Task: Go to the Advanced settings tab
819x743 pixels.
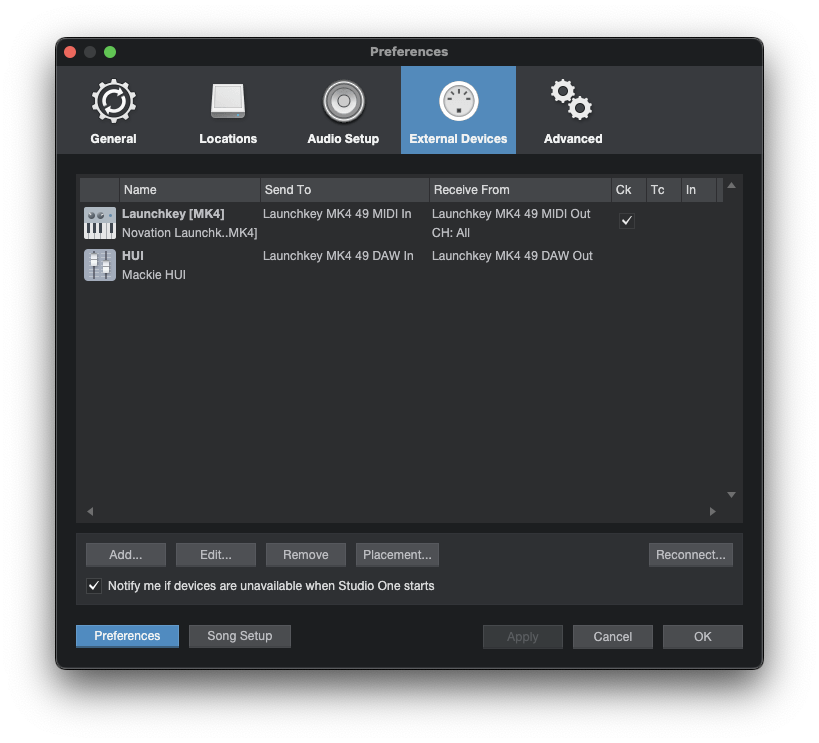Action: coord(573,110)
